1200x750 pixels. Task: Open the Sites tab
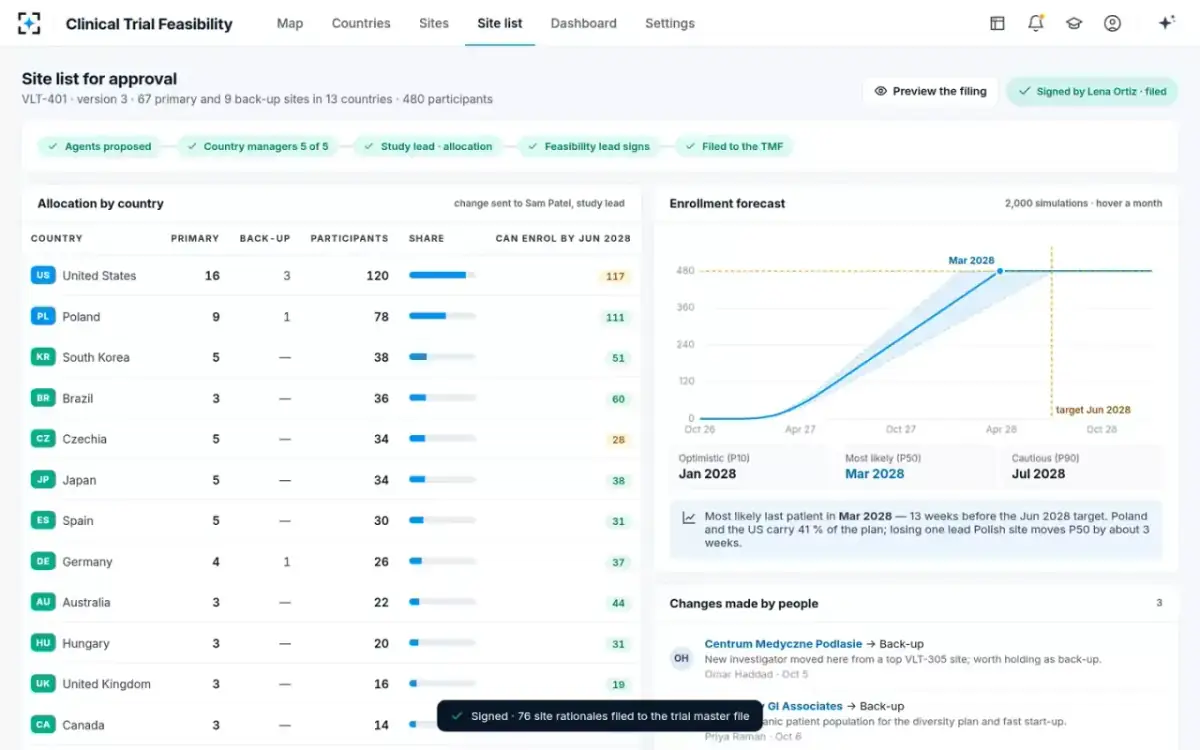coord(434,23)
